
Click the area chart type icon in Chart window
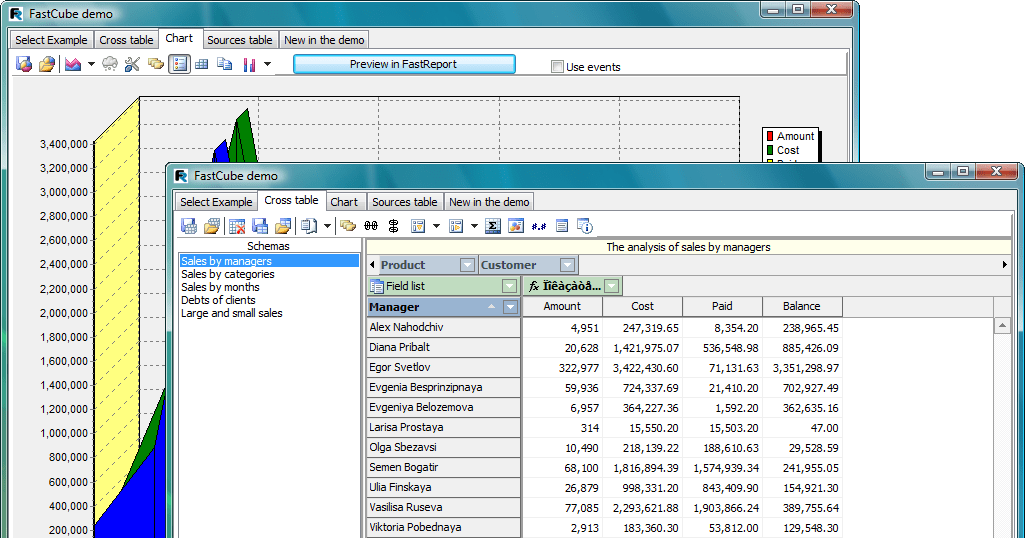73,64
